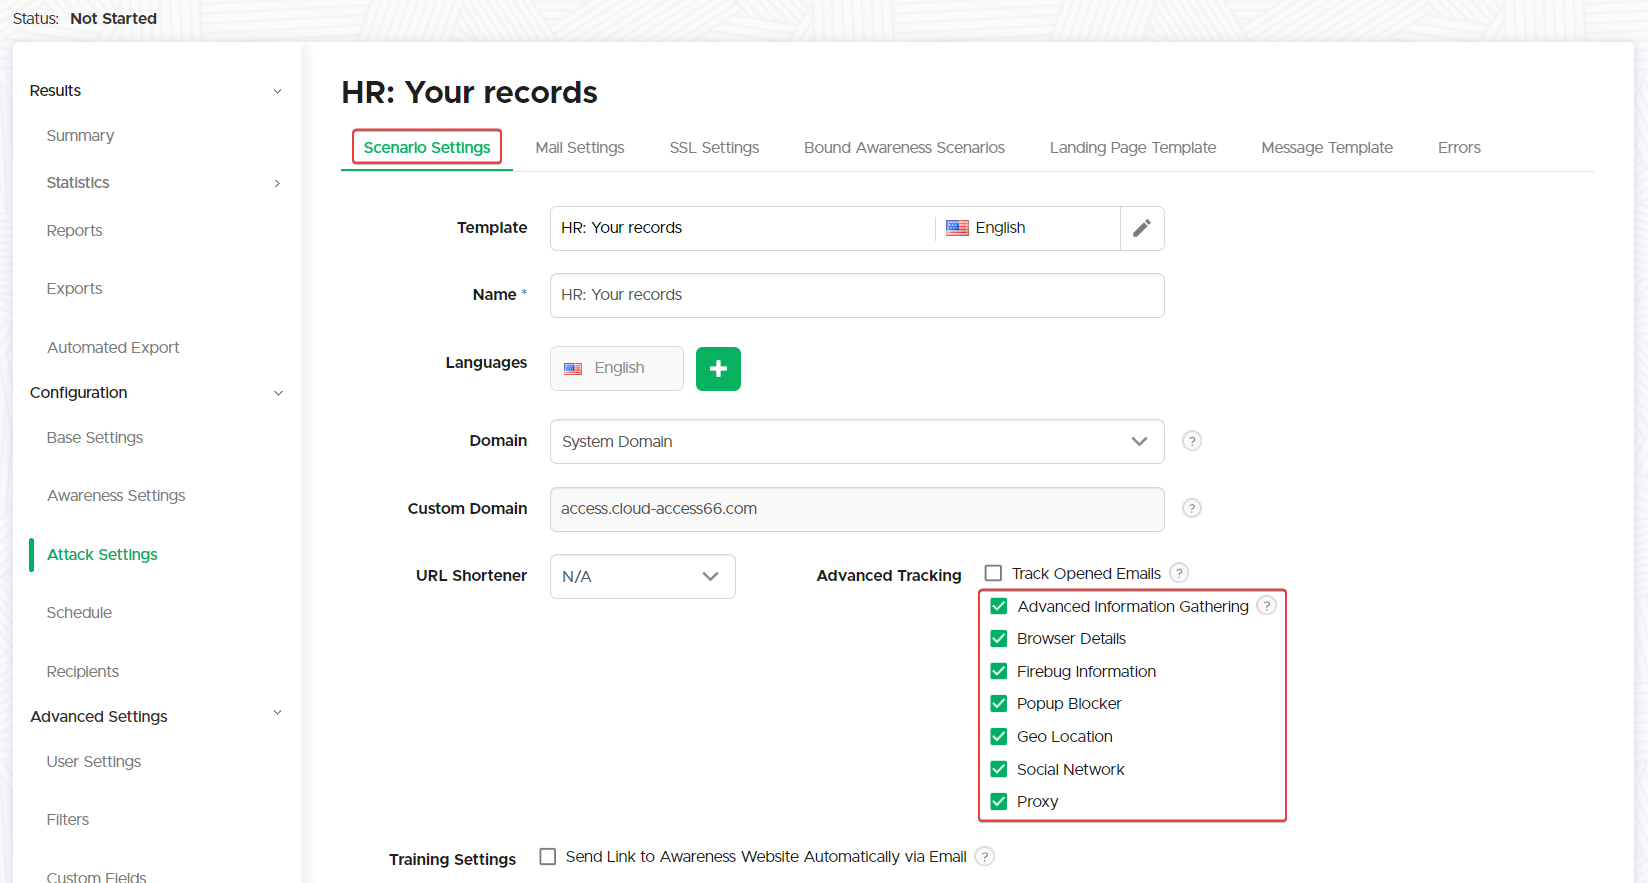The image size is (1648, 883).
Task: Open Awareness Settings in the sidebar
Action: (116, 496)
